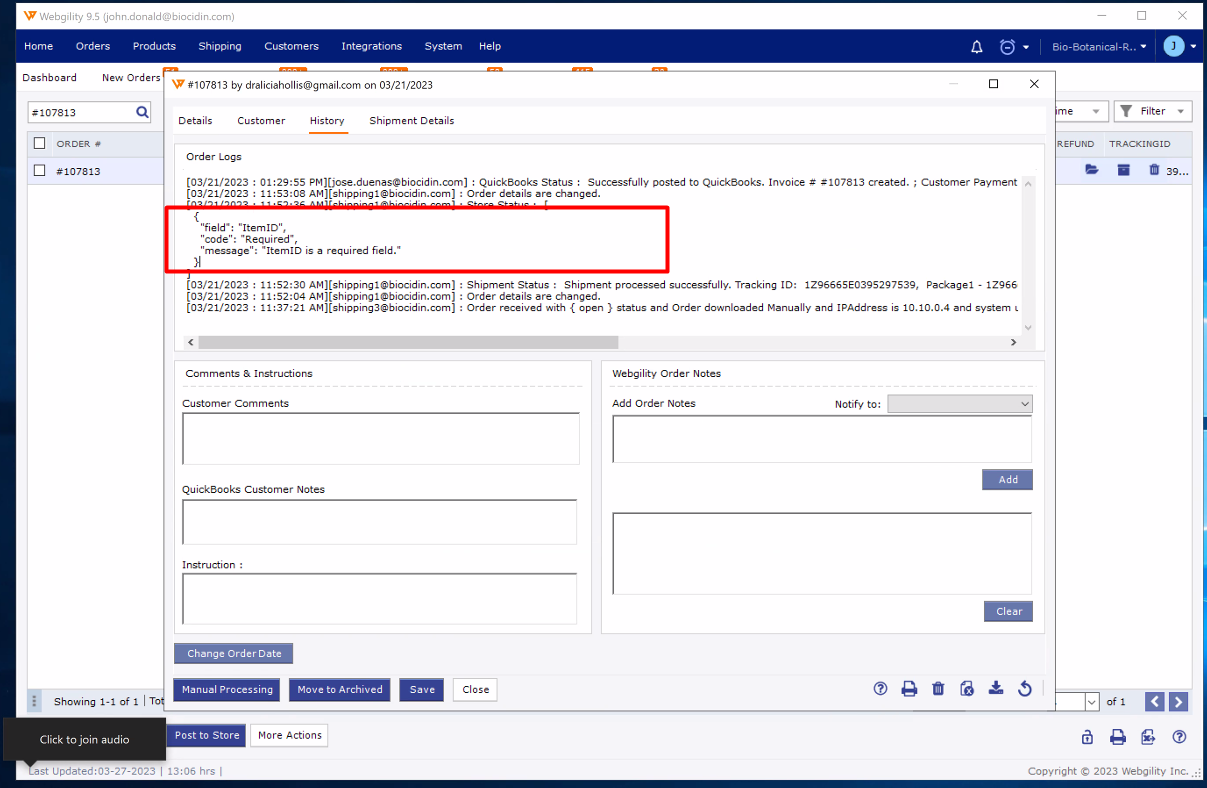Click the lock icon in main window footer
This screenshot has width=1207, height=788.
[x=1087, y=737]
